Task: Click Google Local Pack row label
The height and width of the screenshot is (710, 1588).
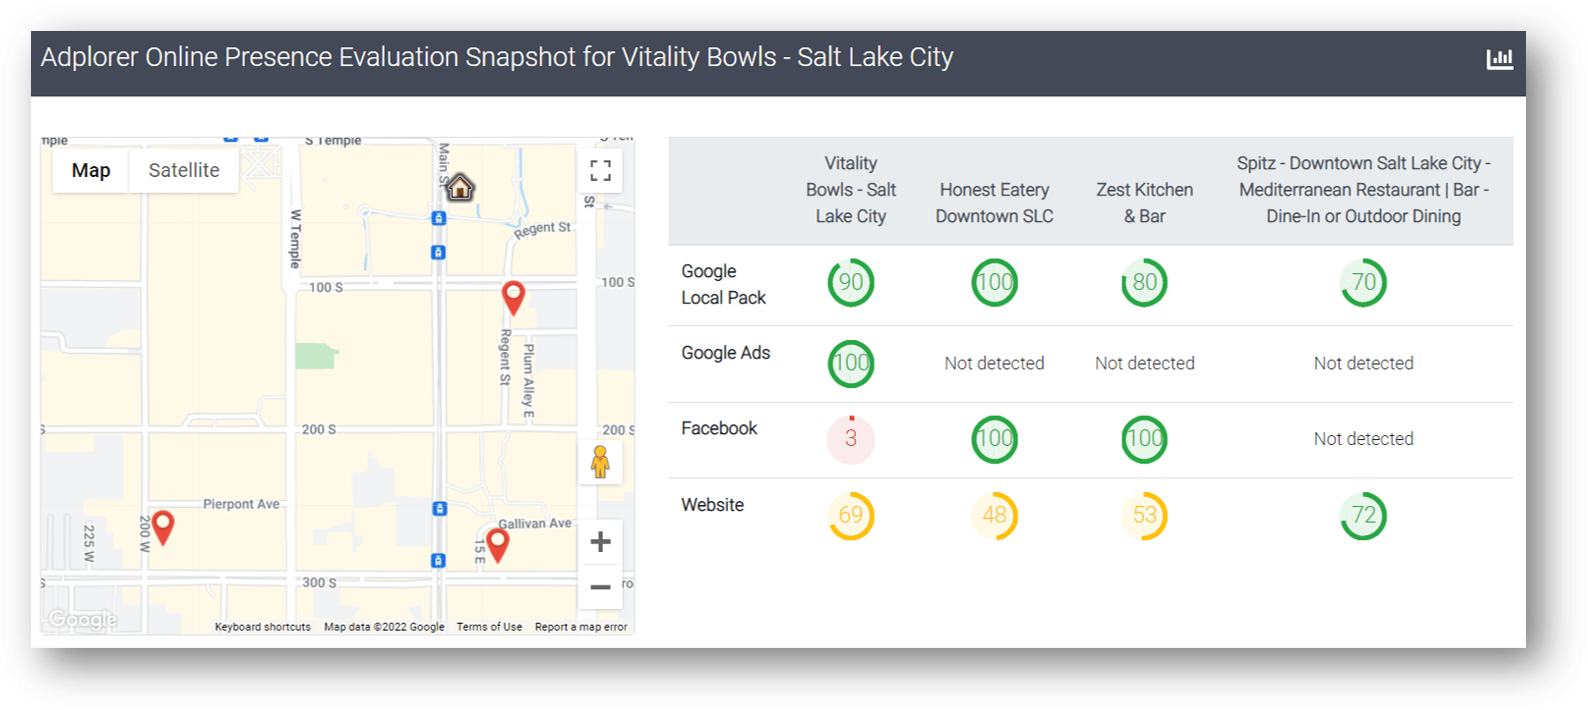Action: 724,284
